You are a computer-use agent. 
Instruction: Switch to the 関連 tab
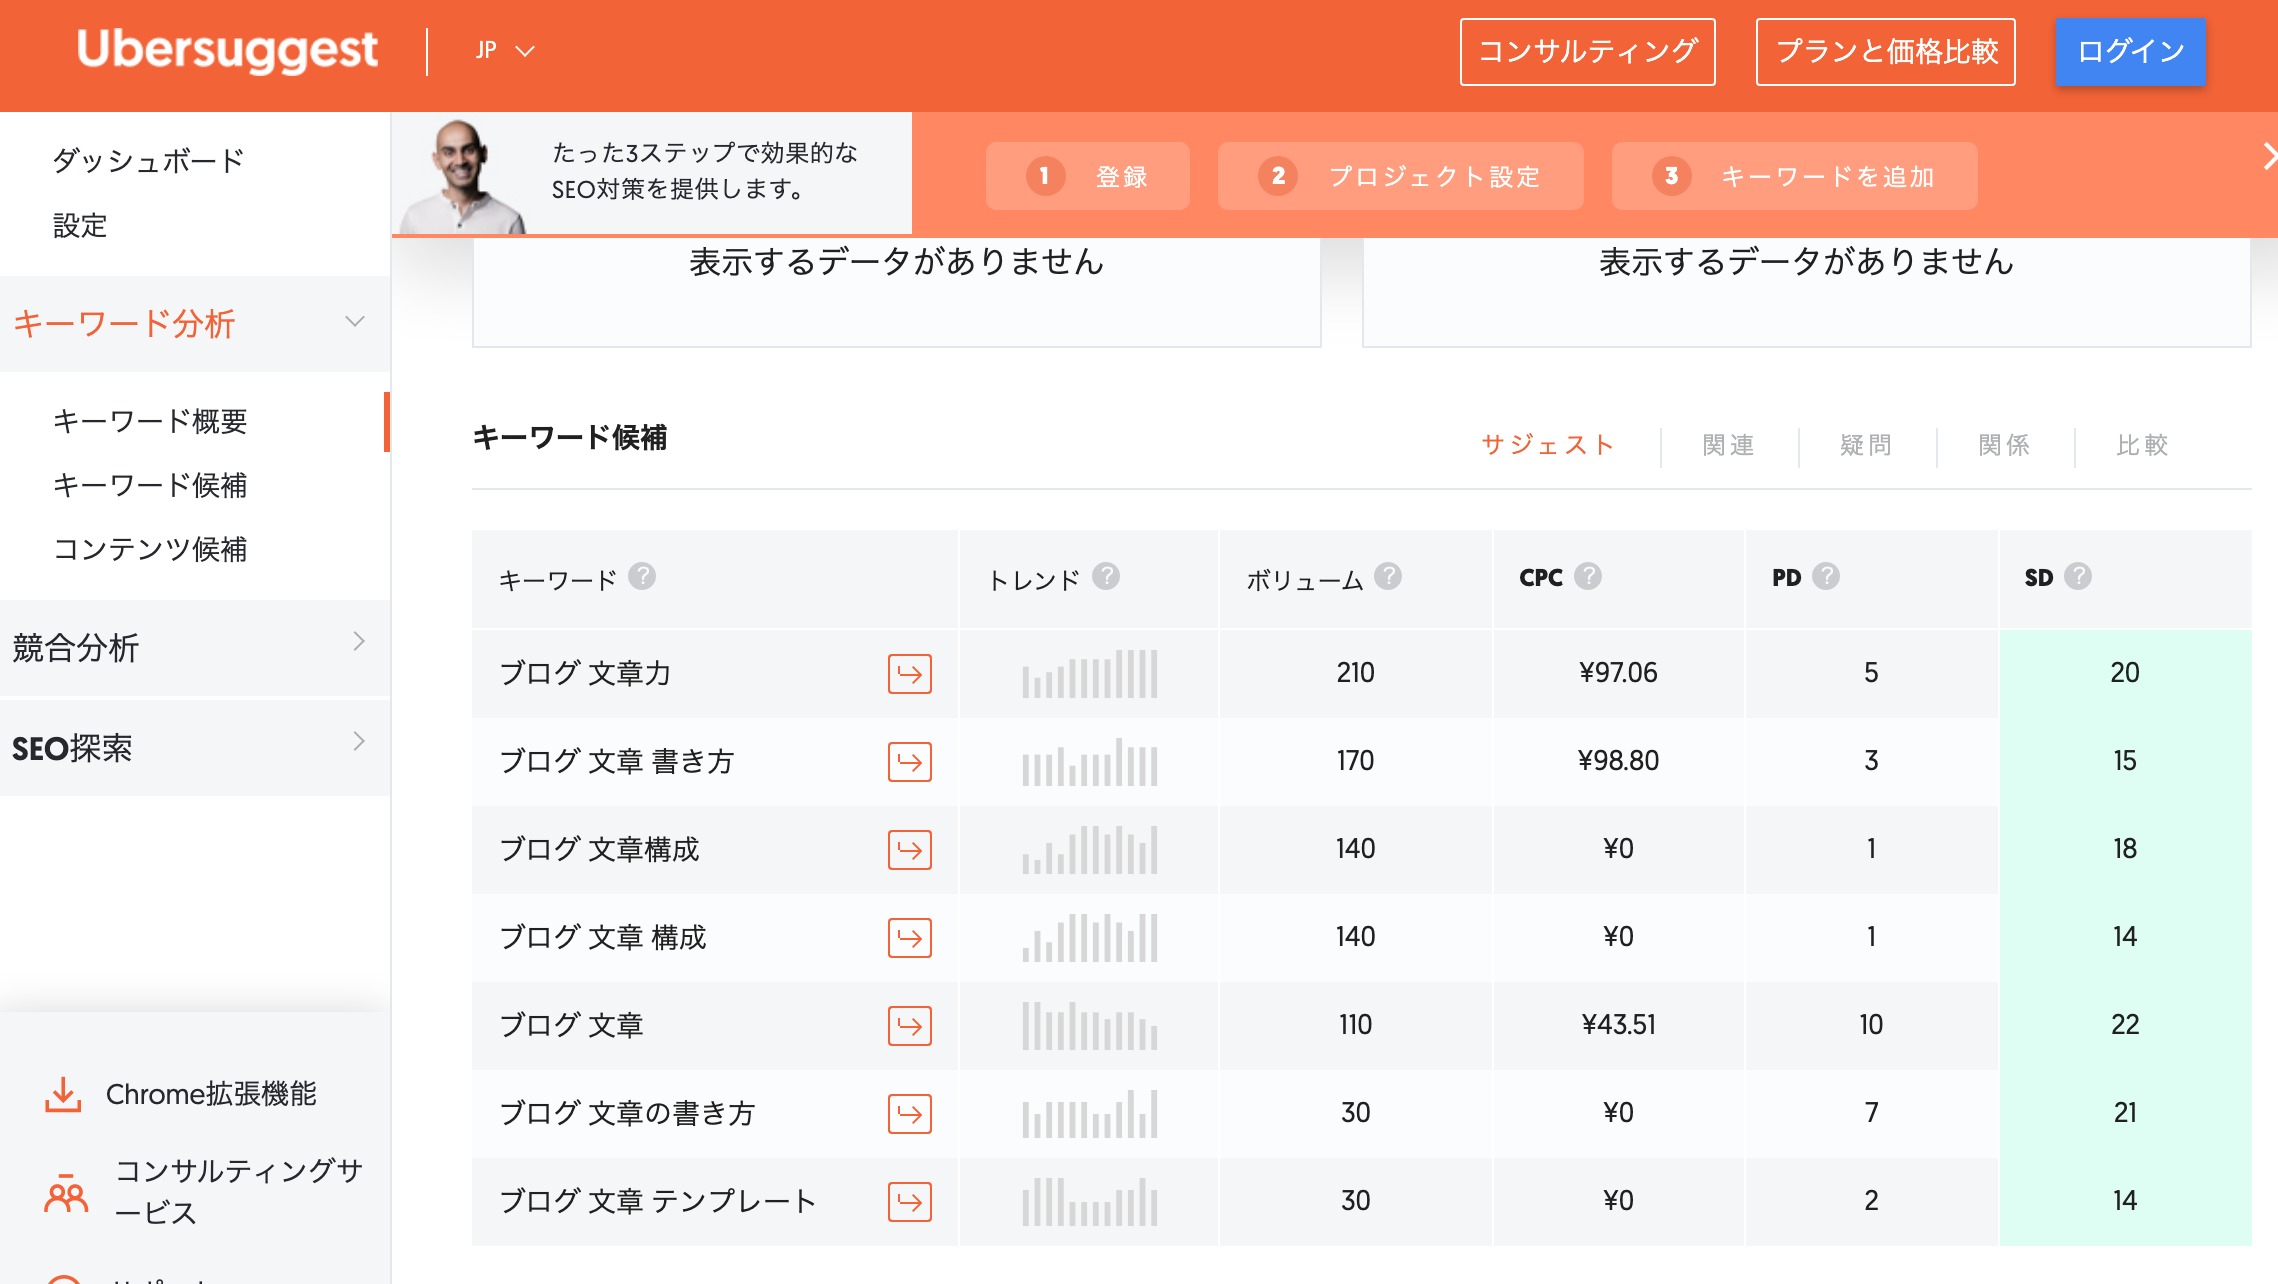[1728, 446]
